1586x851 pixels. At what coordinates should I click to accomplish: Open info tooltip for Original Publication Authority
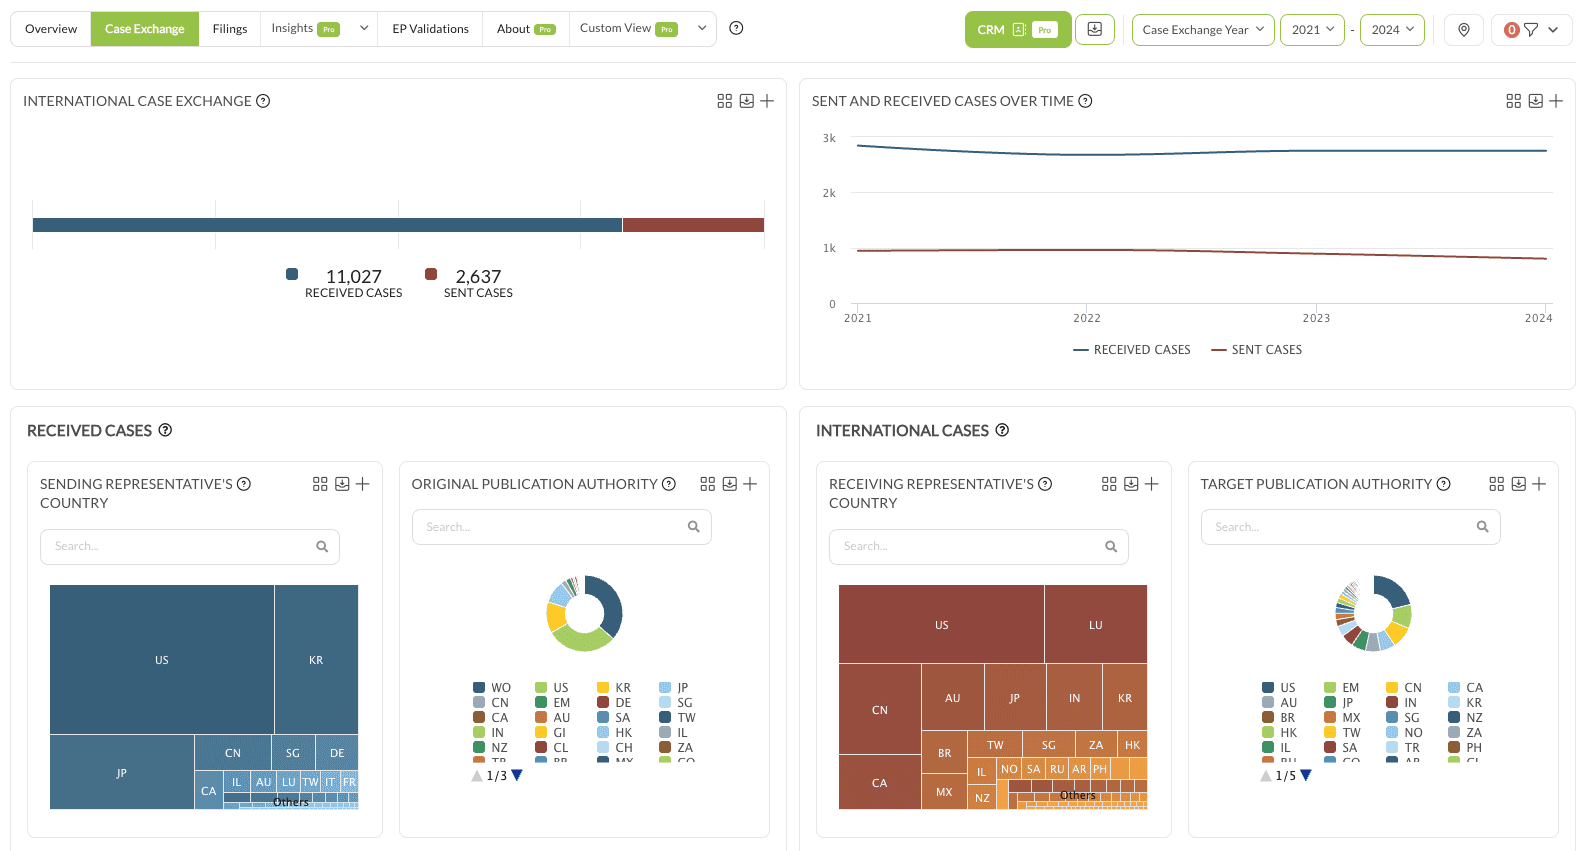pyautogui.click(x=669, y=484)
